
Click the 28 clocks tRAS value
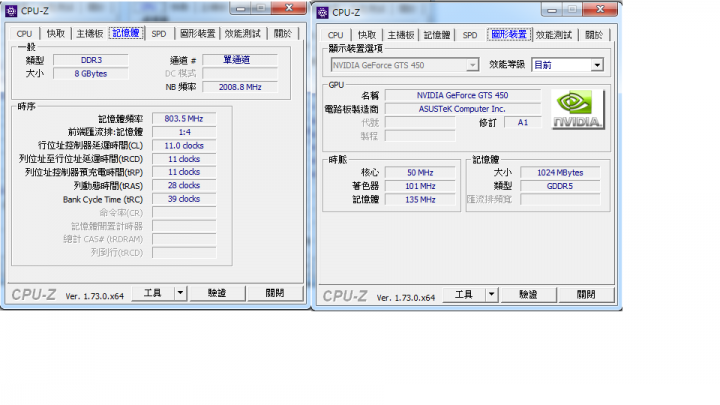point(184,185)
